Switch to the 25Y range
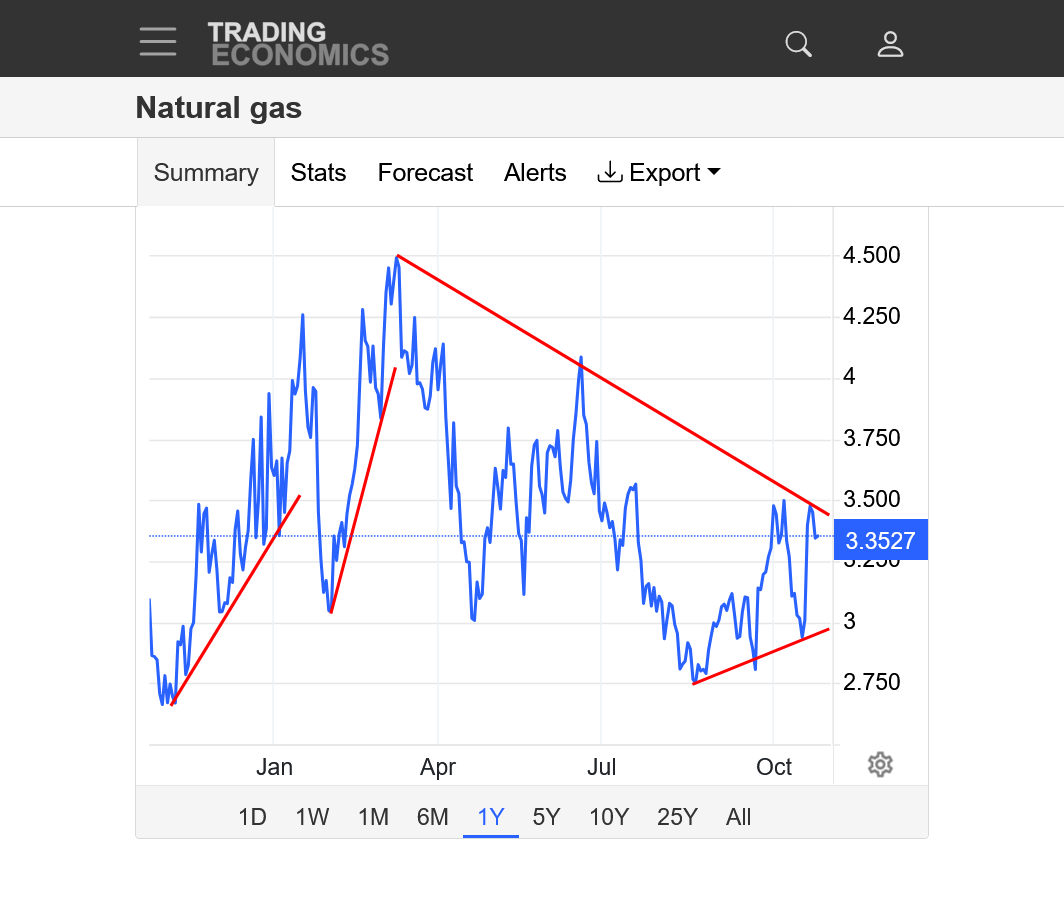This screenshot has width=1064, height=901. click(677, 817)
